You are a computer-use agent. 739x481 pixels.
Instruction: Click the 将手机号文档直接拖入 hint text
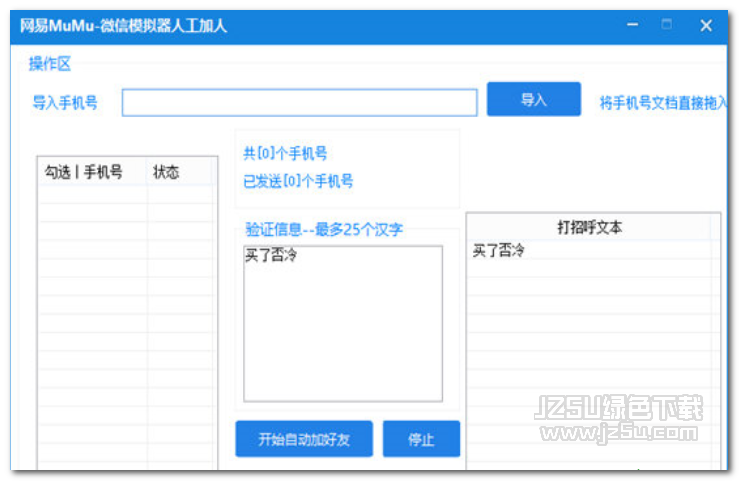pos(663,103)
